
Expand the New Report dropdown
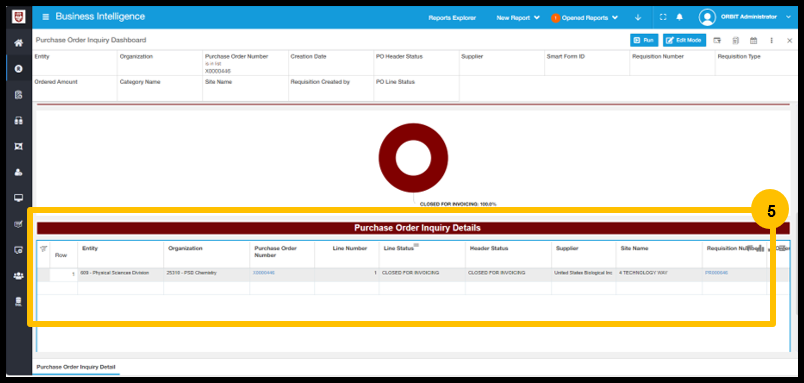[518, 17]
